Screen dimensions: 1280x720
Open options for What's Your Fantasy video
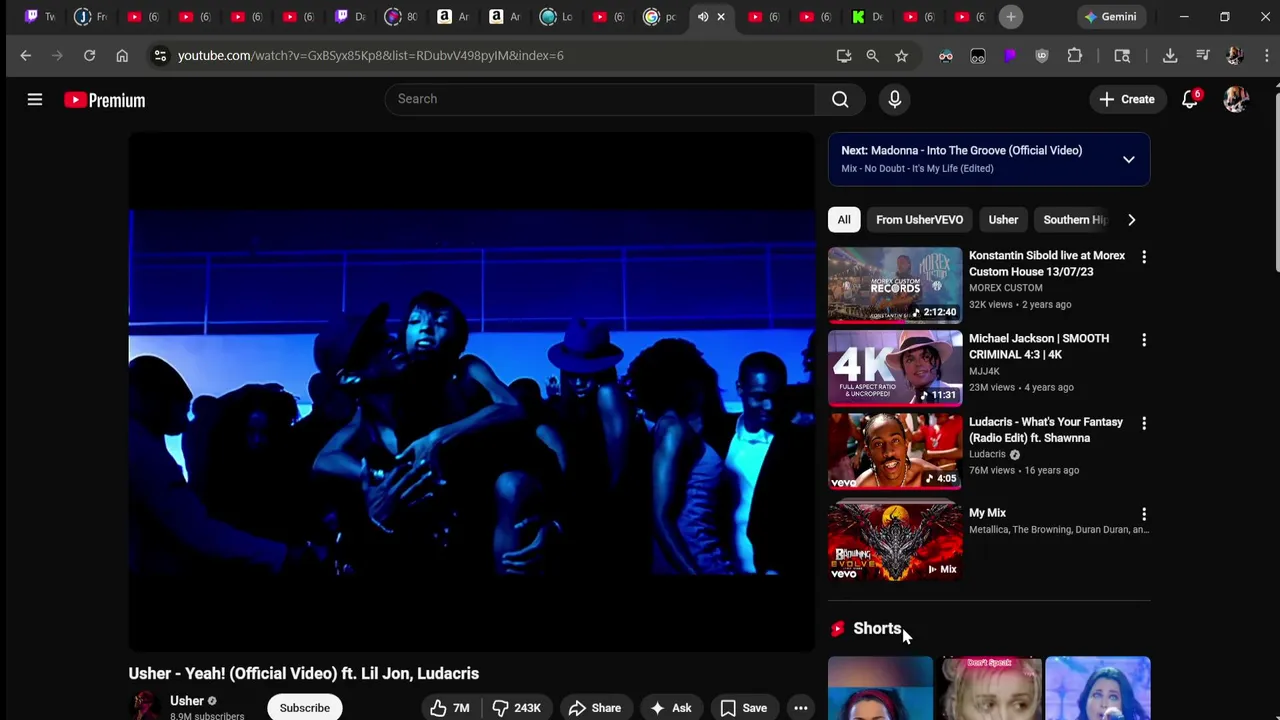point(1144,423)
